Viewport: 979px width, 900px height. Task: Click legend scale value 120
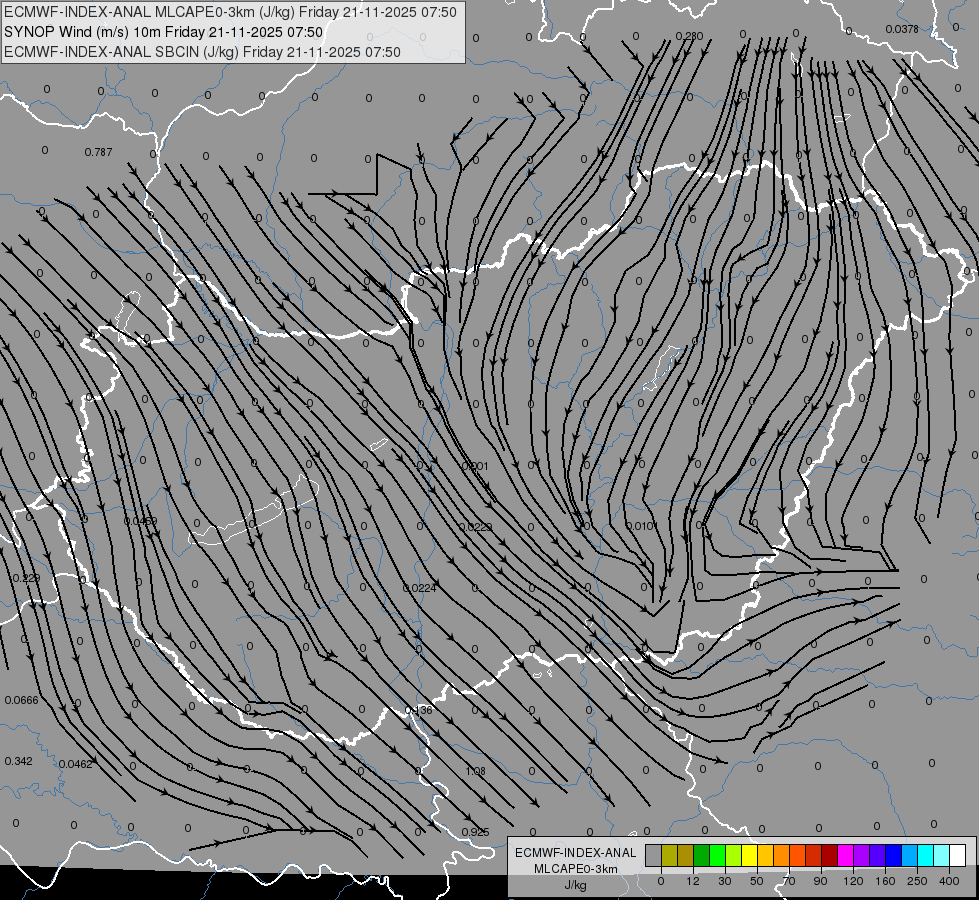(x=853, y=881)
